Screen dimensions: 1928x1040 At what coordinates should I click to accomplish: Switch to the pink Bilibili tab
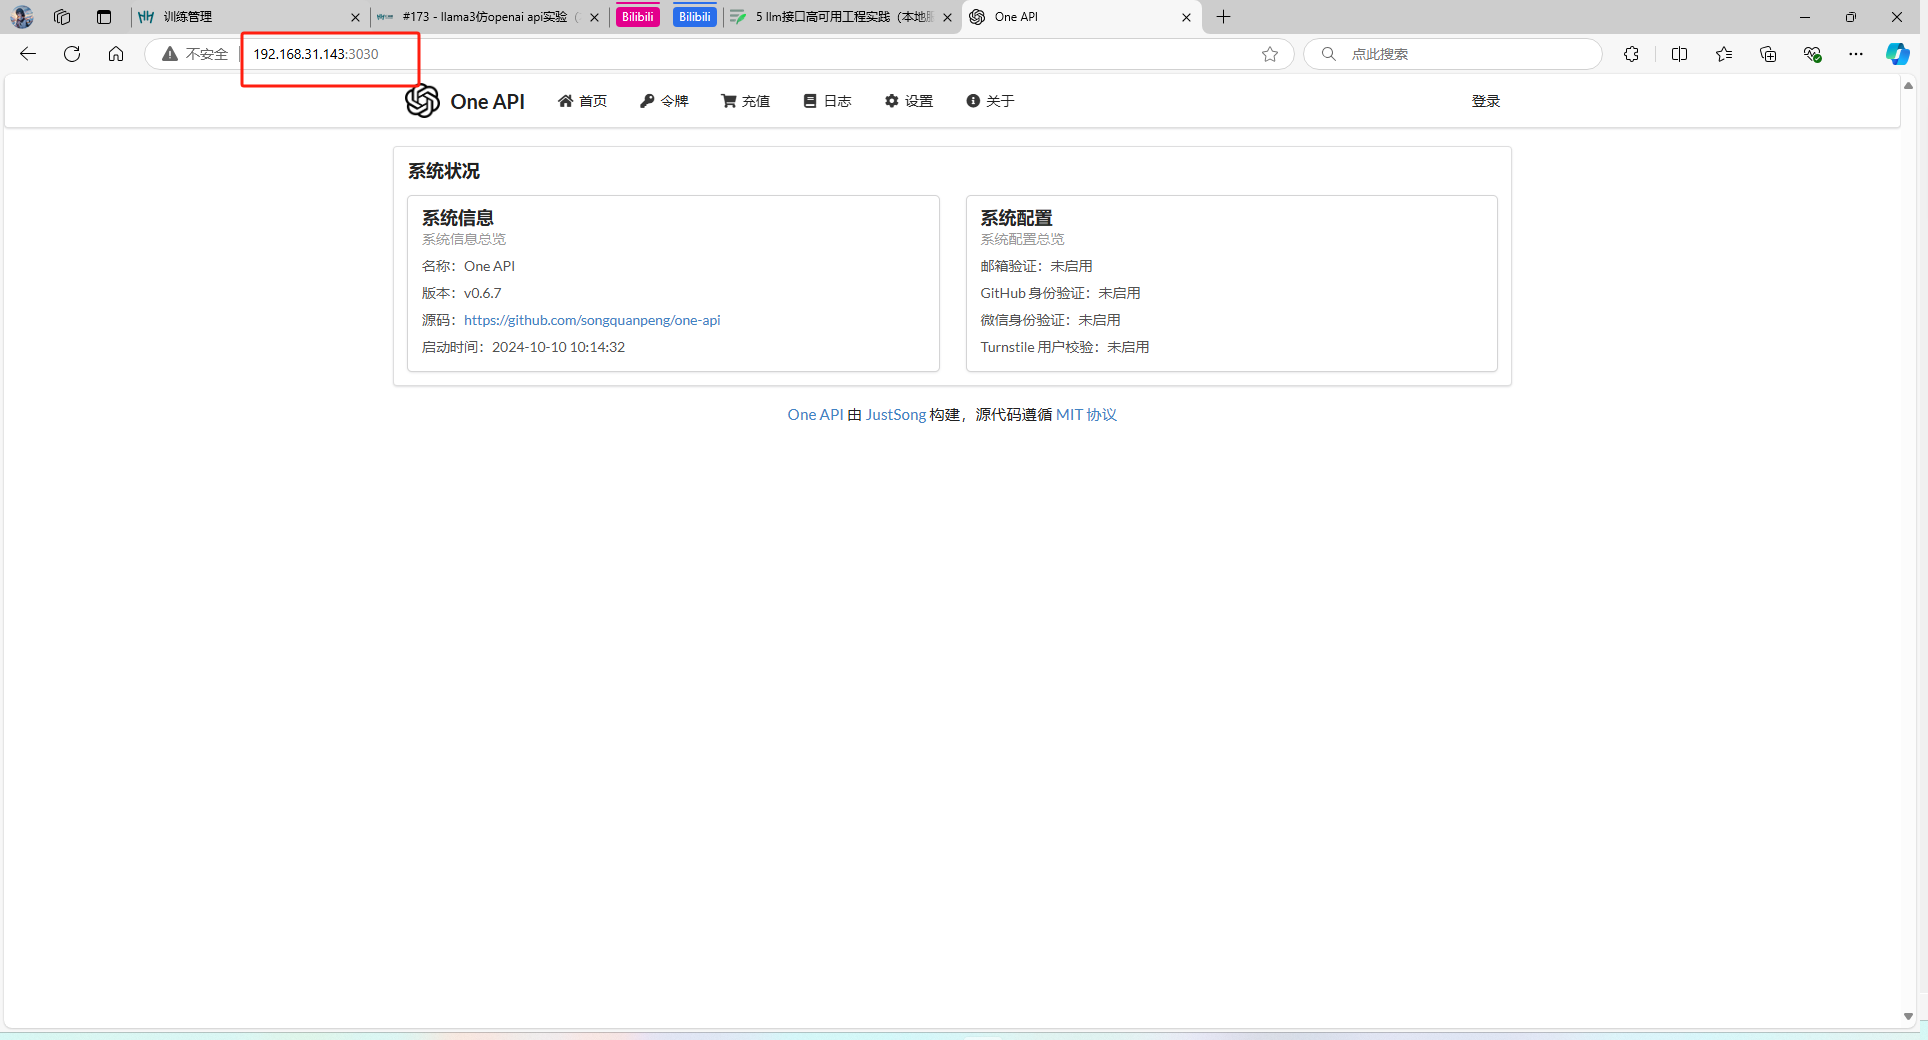click(x=637, y=17)
